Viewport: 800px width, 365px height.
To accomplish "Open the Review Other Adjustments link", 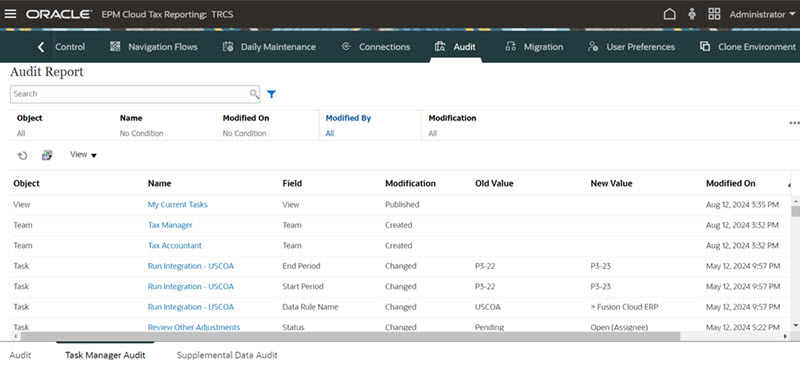I will click(194, 327).
